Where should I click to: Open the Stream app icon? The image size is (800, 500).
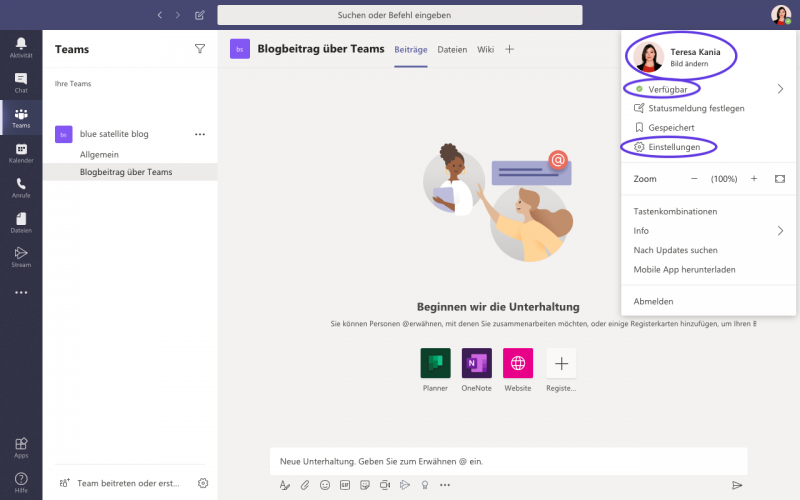coord(21,257)
